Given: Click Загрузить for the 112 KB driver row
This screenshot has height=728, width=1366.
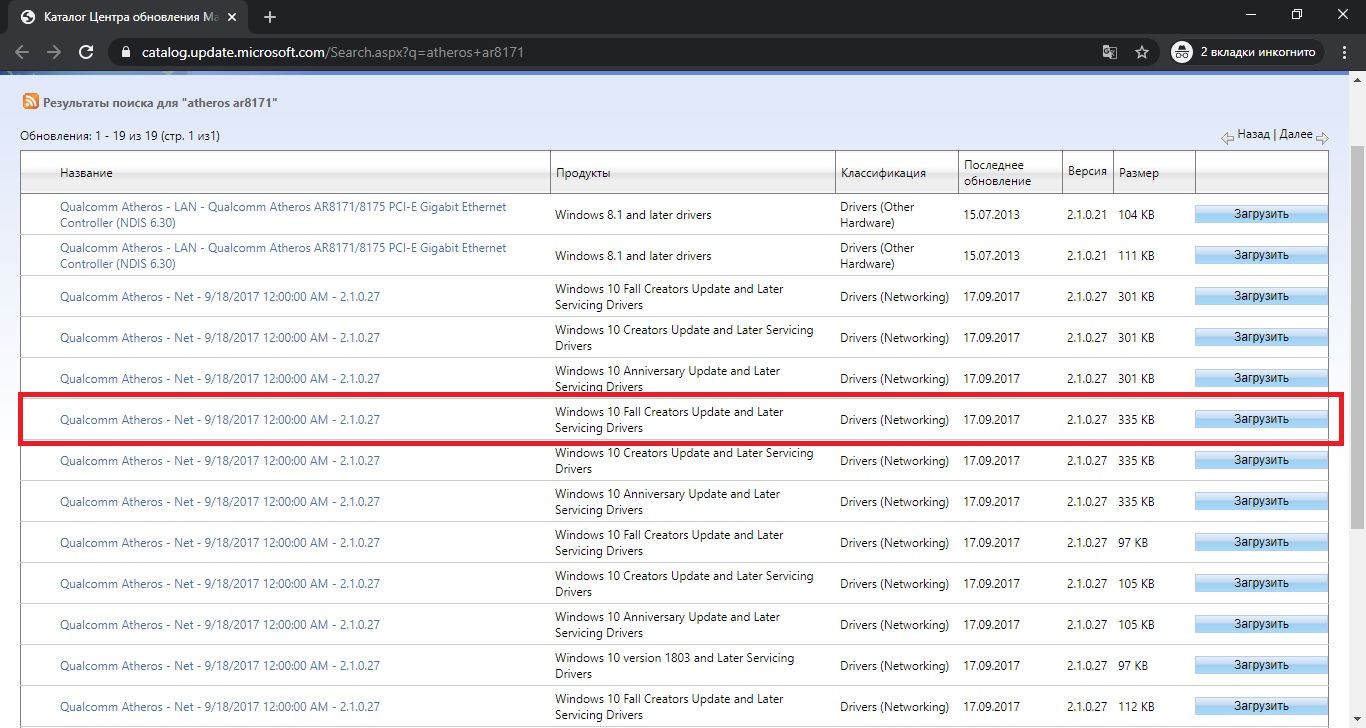Looking at the screenshot, I should [1261, 706].
